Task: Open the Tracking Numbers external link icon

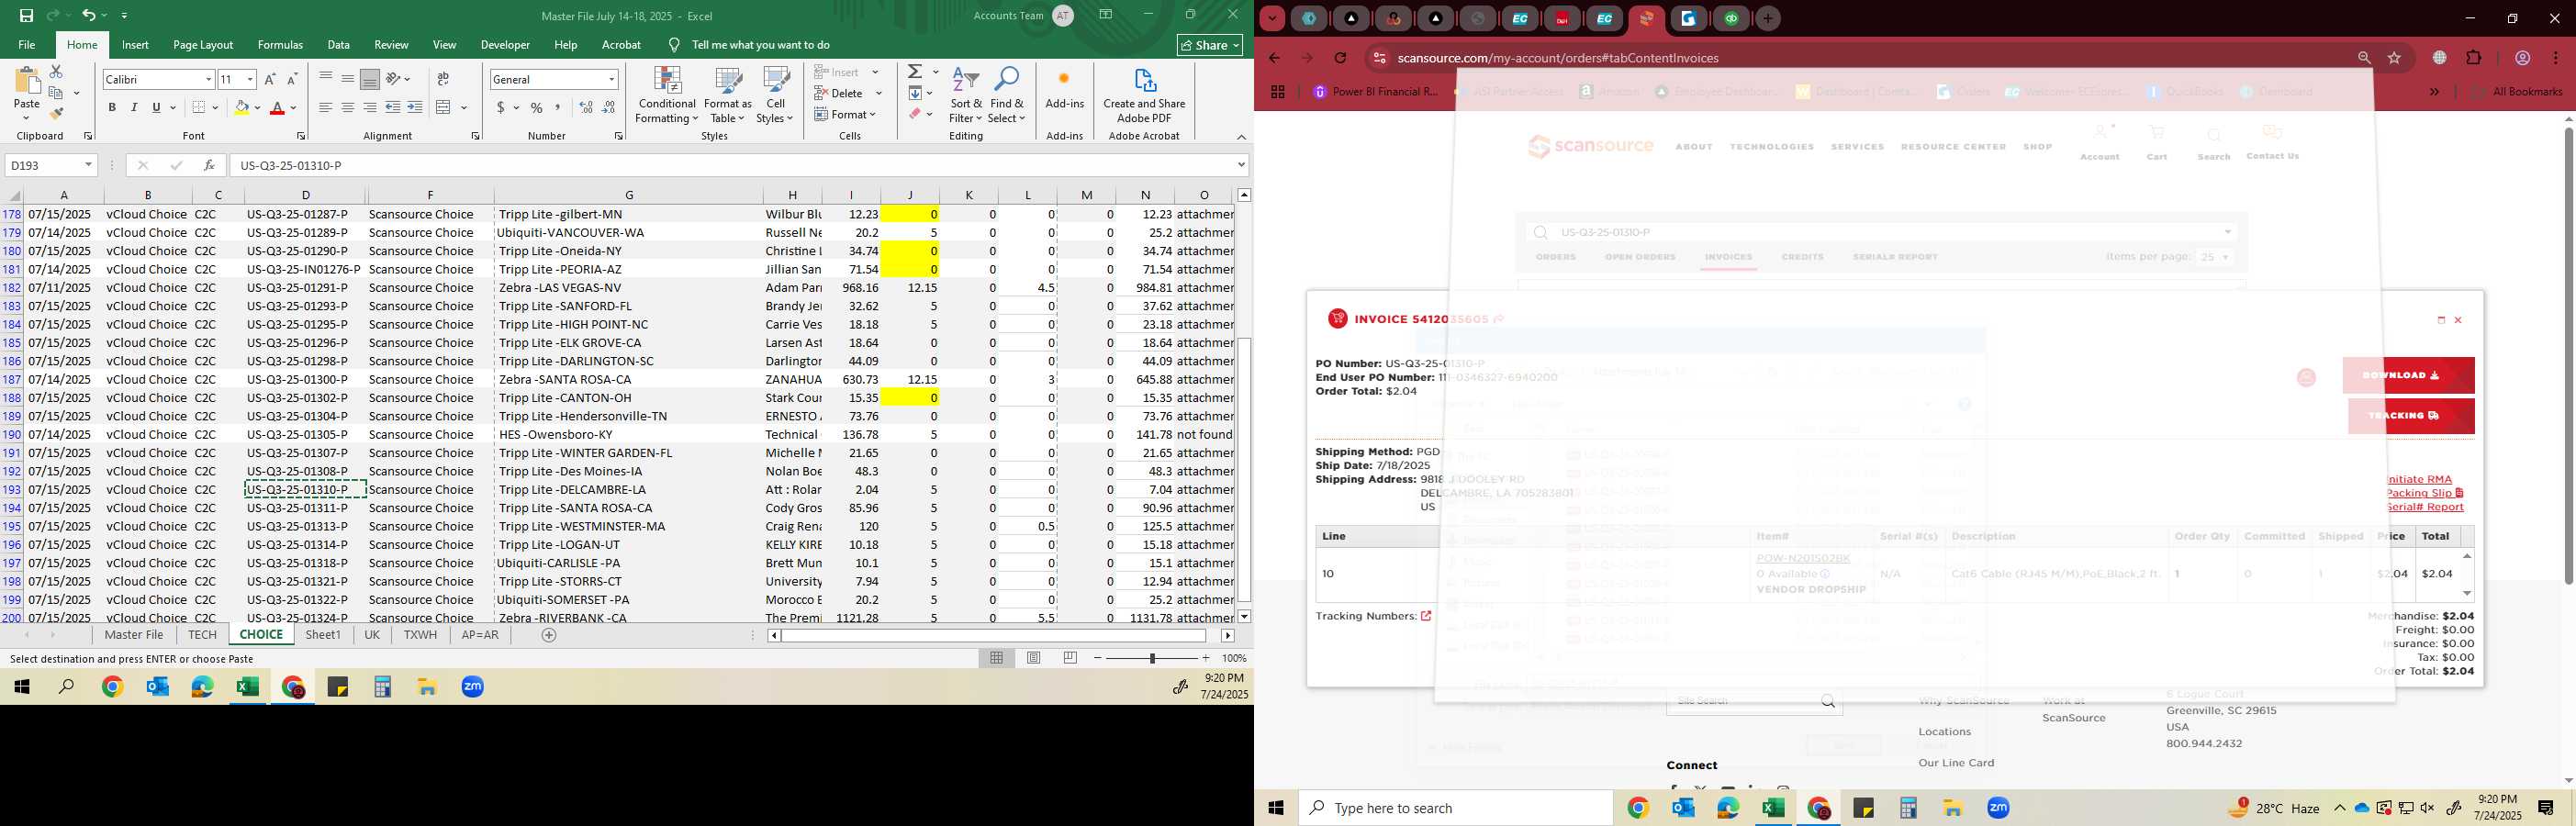Action: pyautogui.click(x=1426, y=616)
